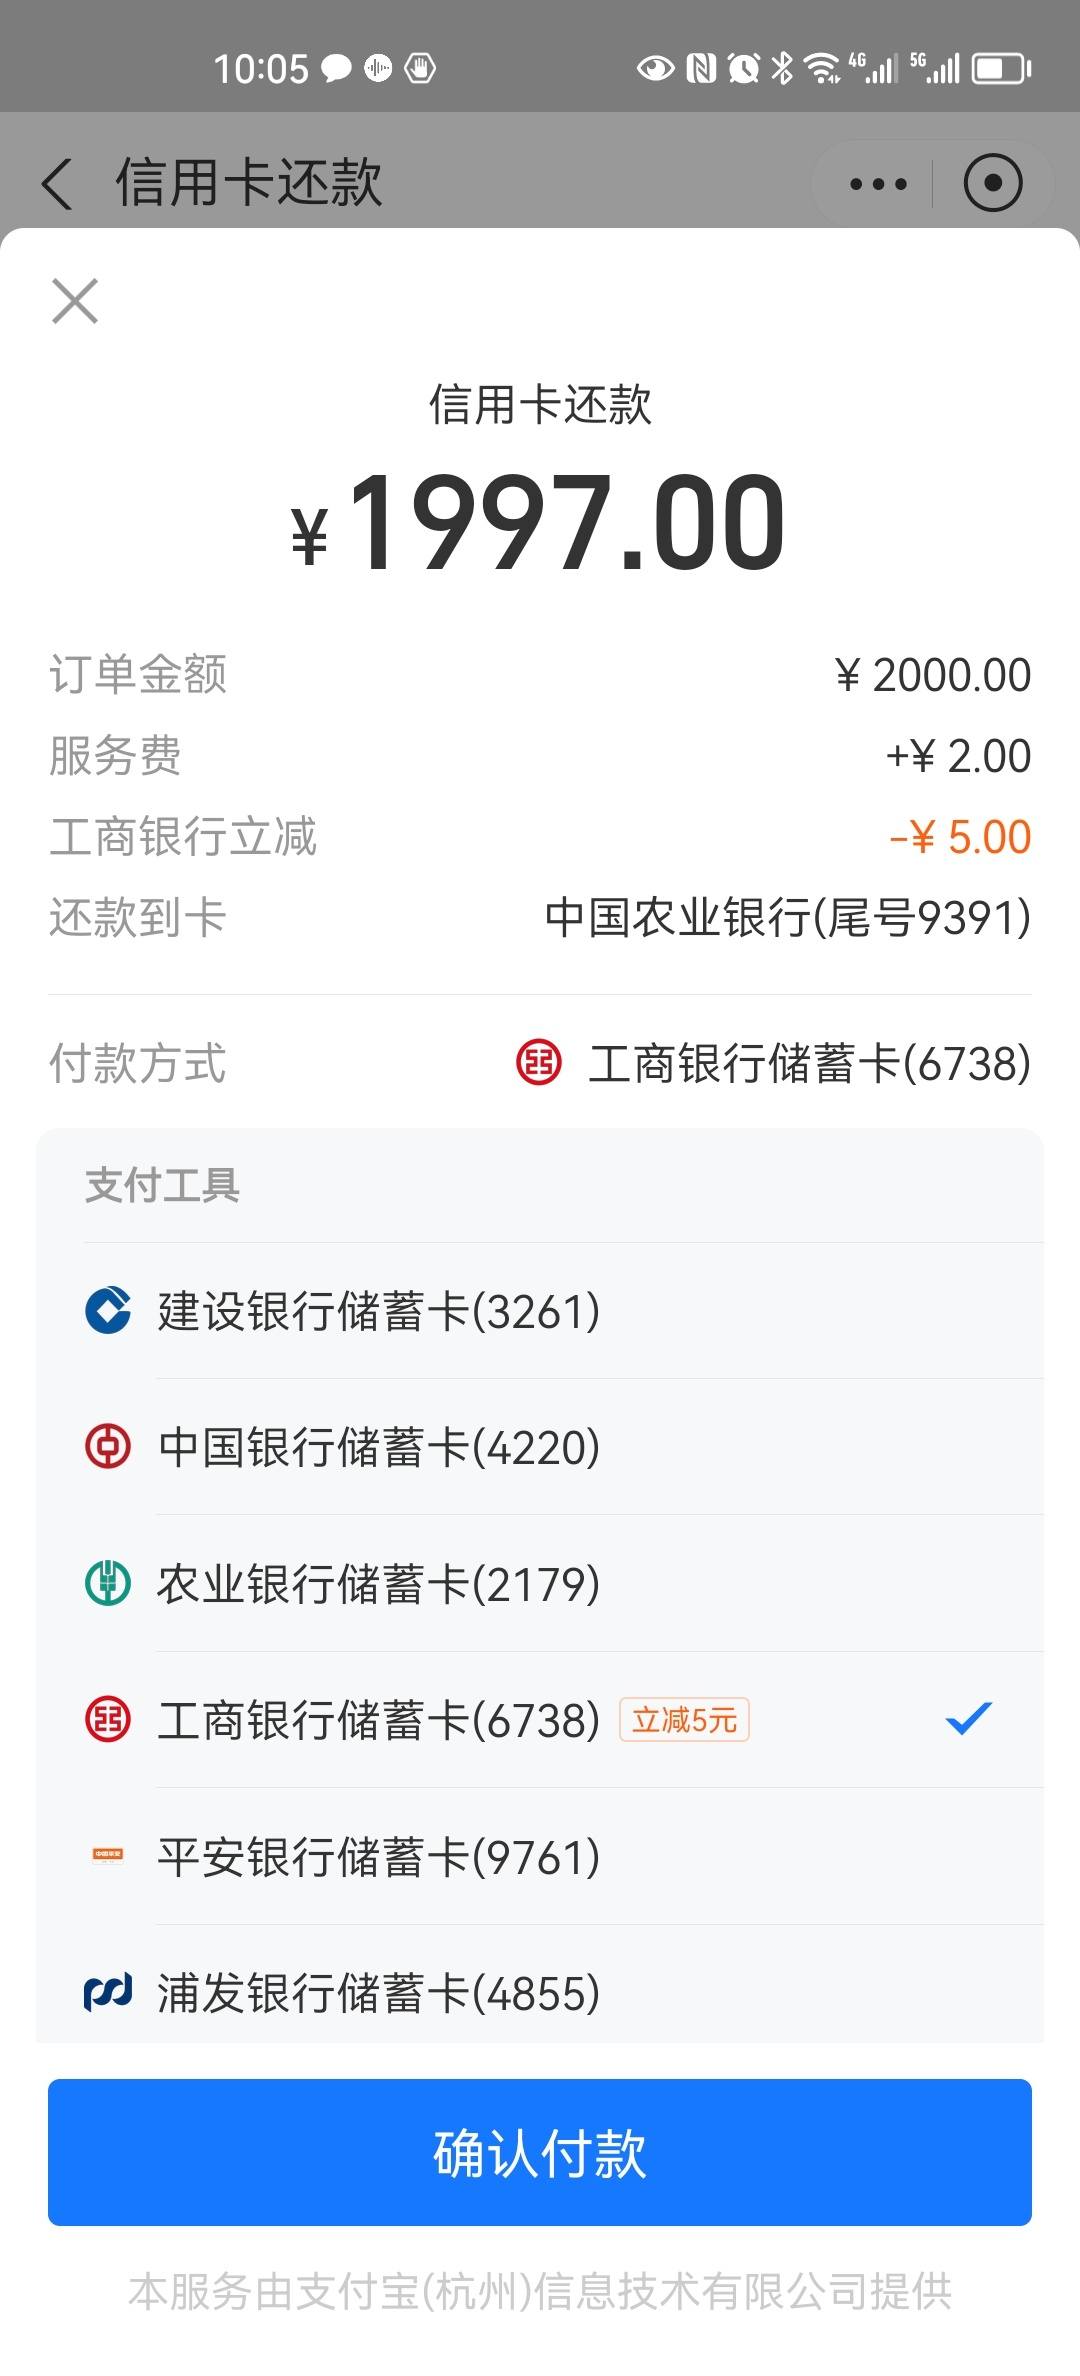Image resolution: width=1080 pixels, height=2376 pixels.
Task: Select 中国银行储蓄卡(4220) as payment method
Action: click(x=540, y=1447)
